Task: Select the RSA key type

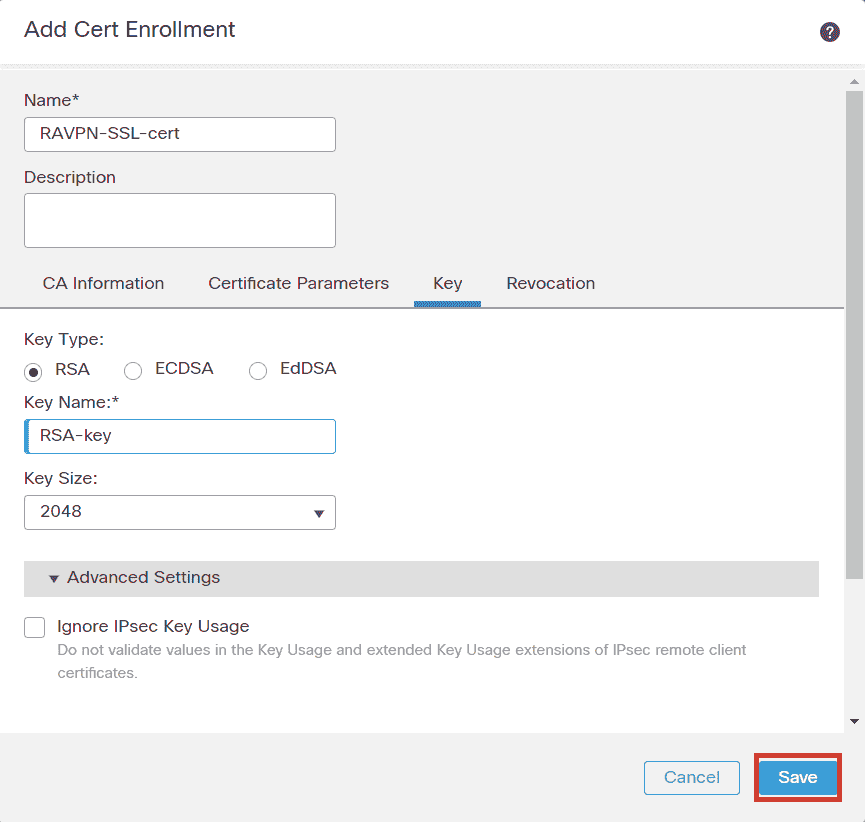Action: point(33,372)
